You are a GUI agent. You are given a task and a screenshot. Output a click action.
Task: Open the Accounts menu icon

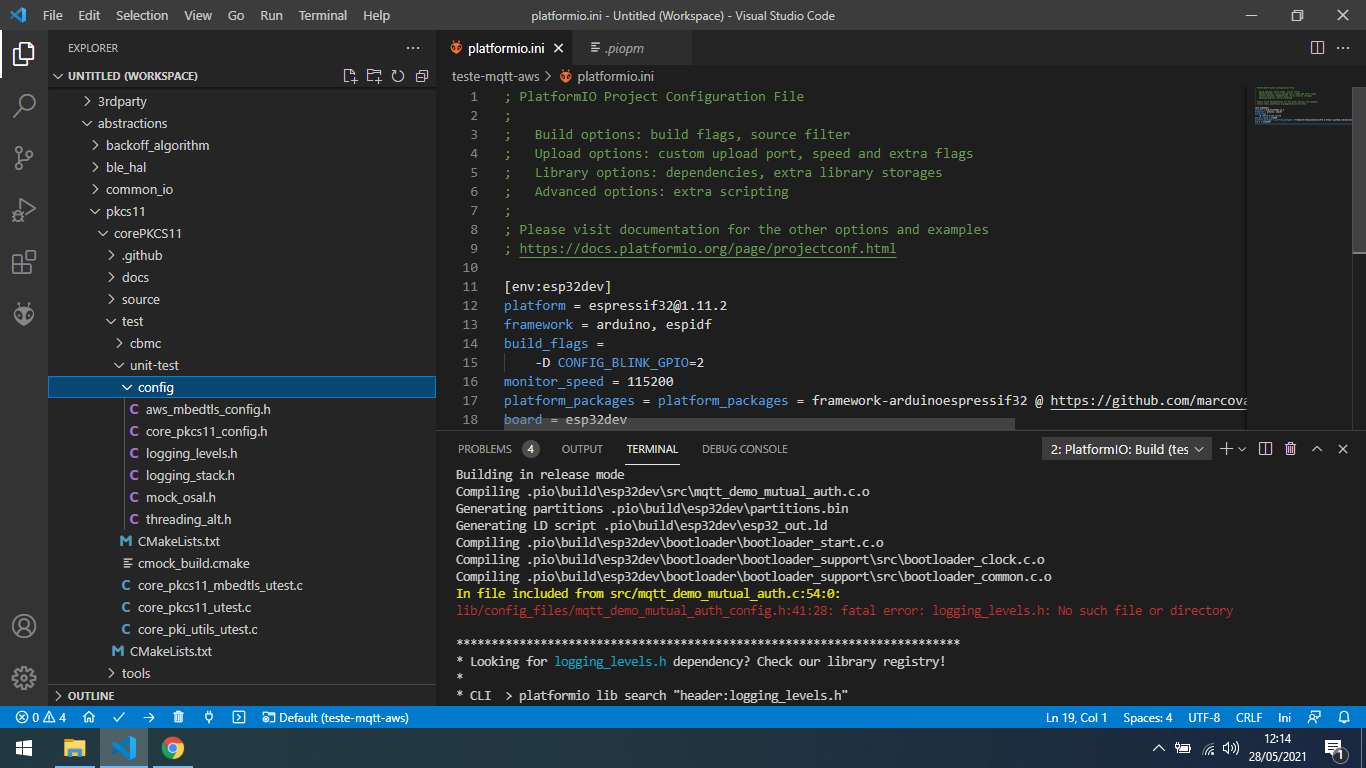click(24, 626)
